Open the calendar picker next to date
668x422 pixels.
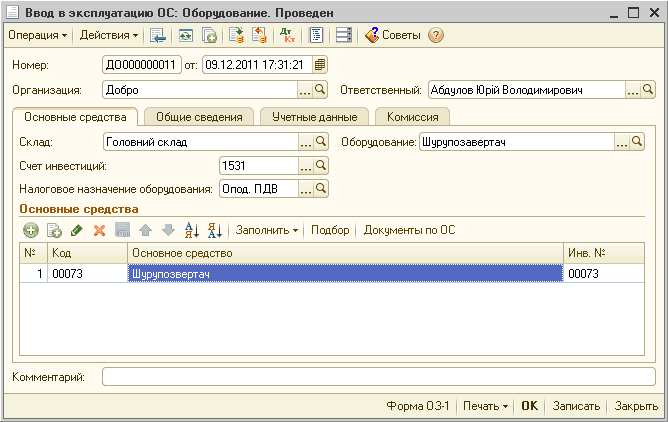320,65
